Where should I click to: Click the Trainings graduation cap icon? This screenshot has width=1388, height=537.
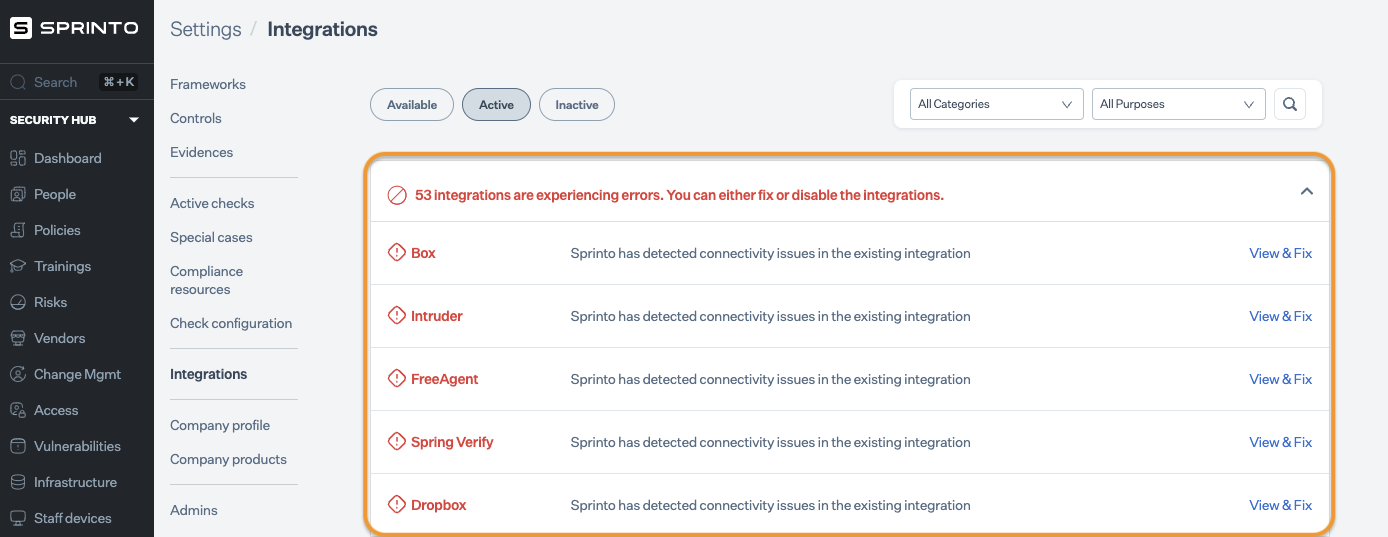coord(18,266)
